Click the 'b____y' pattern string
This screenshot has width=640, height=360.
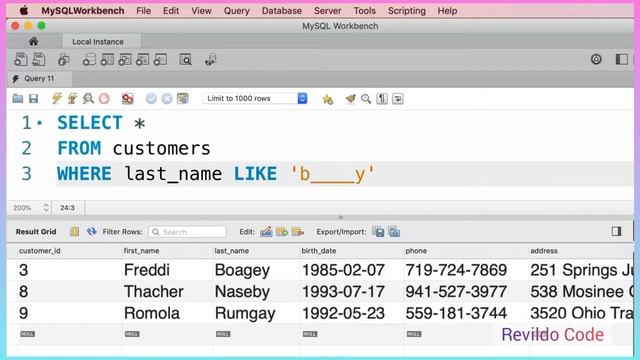pyautogui.click(x=332, y=174)
